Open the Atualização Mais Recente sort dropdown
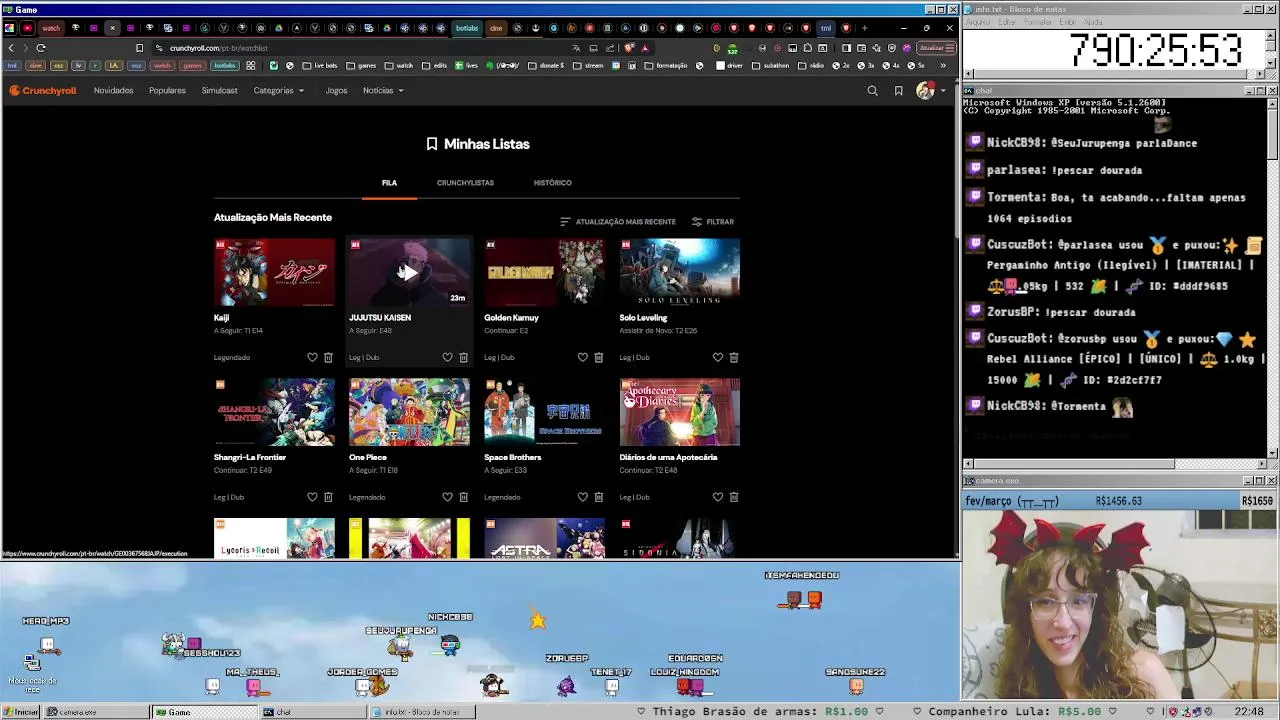The image size is (1280, 720). coord(618,222)
